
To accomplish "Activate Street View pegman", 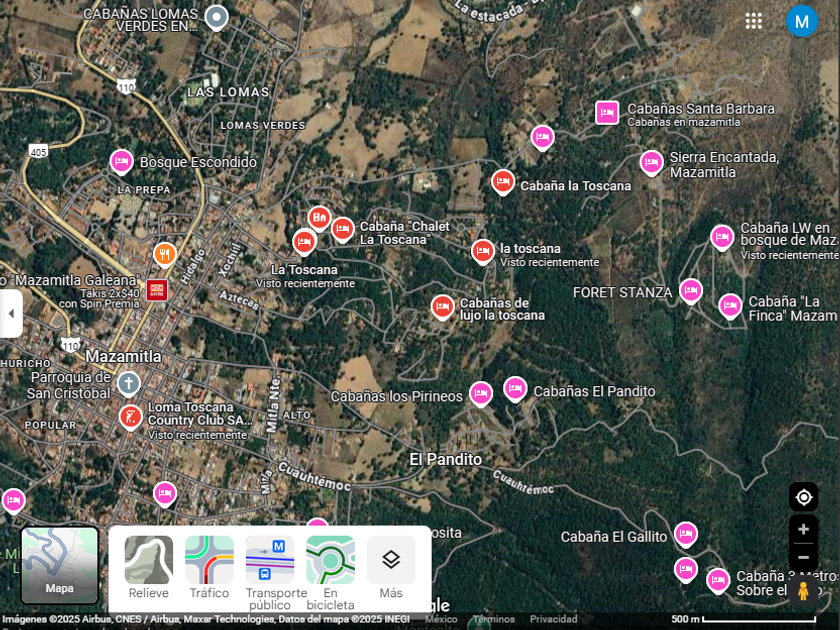I will (x=802, y=591).
